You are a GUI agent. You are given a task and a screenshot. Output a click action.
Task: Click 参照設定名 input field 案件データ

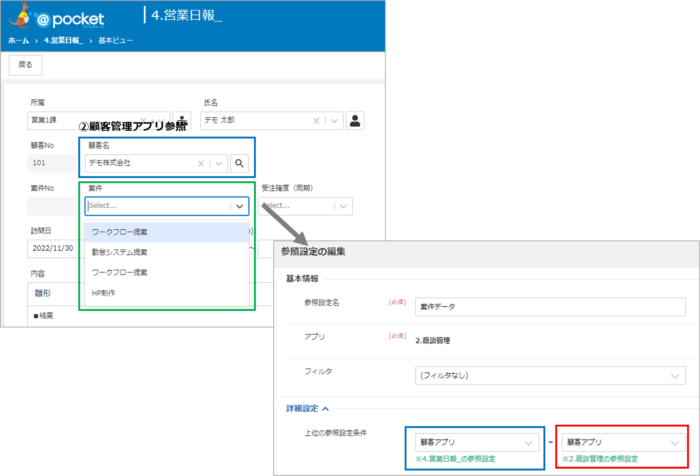pyautogui.click(x=550, y=307)
